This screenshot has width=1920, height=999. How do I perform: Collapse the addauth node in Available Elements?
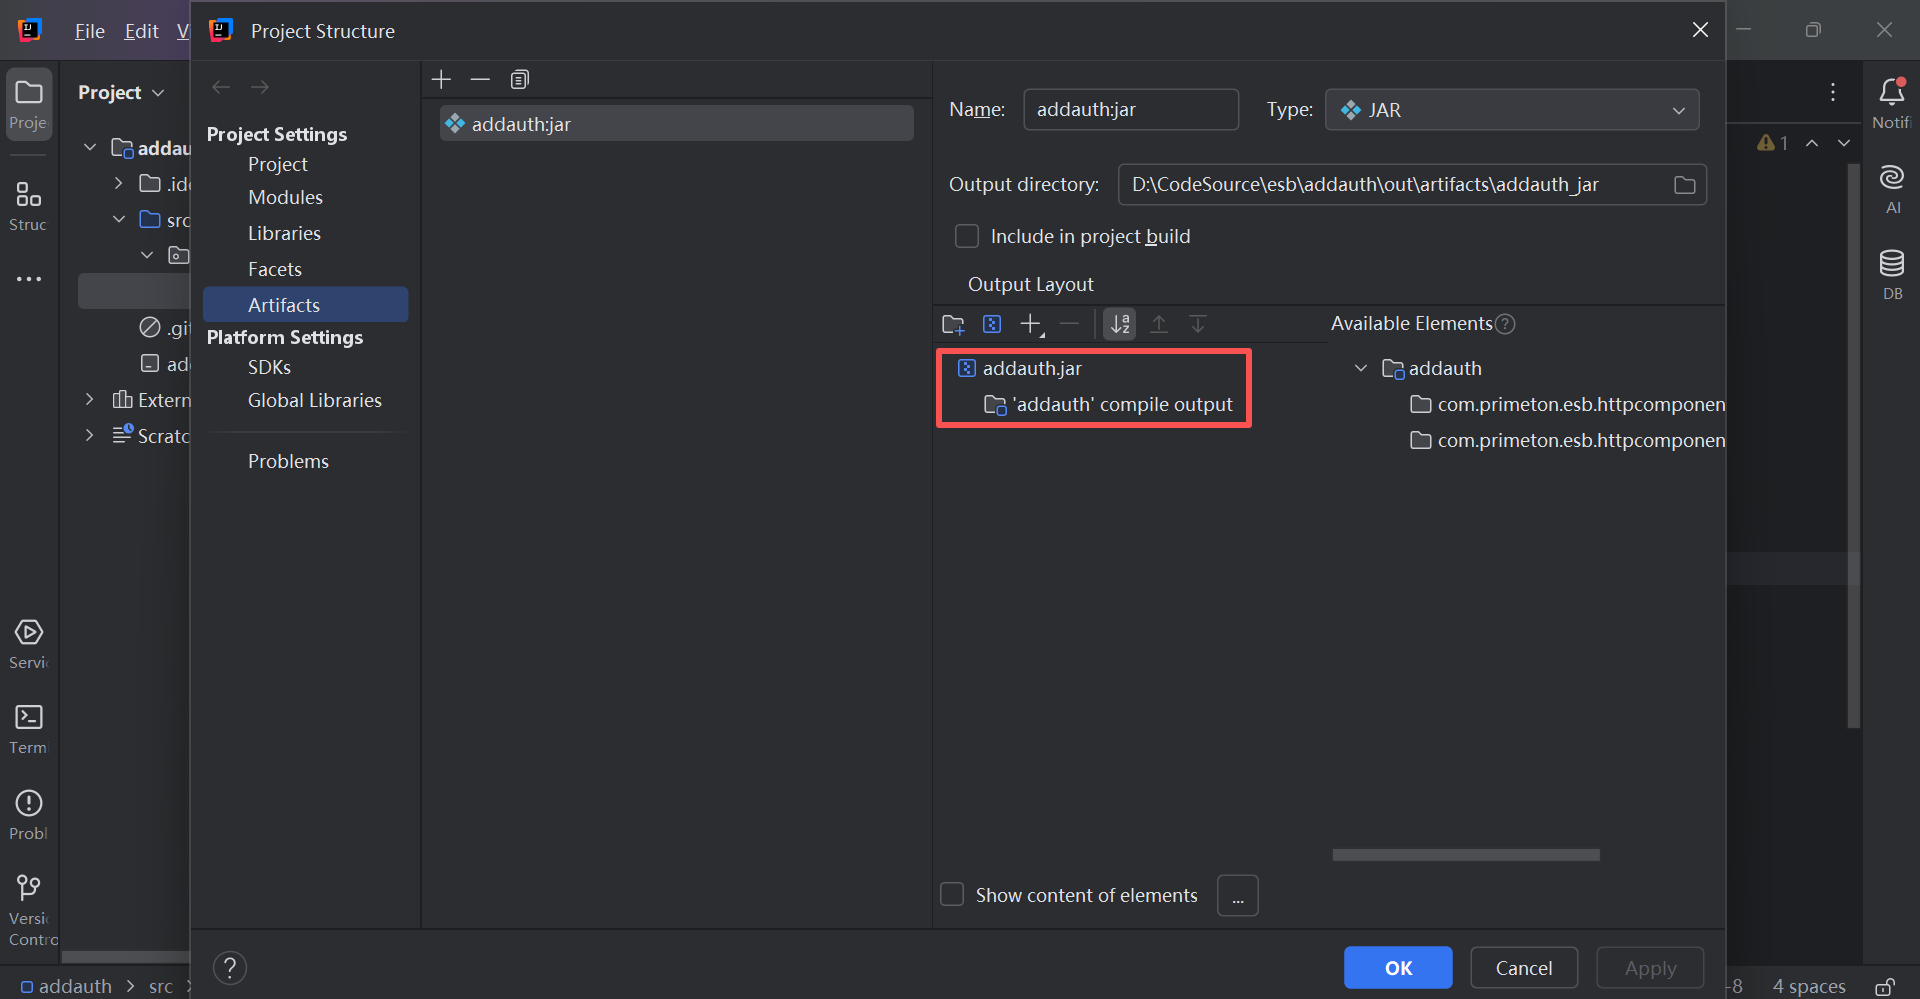[x=1360, y=368]
